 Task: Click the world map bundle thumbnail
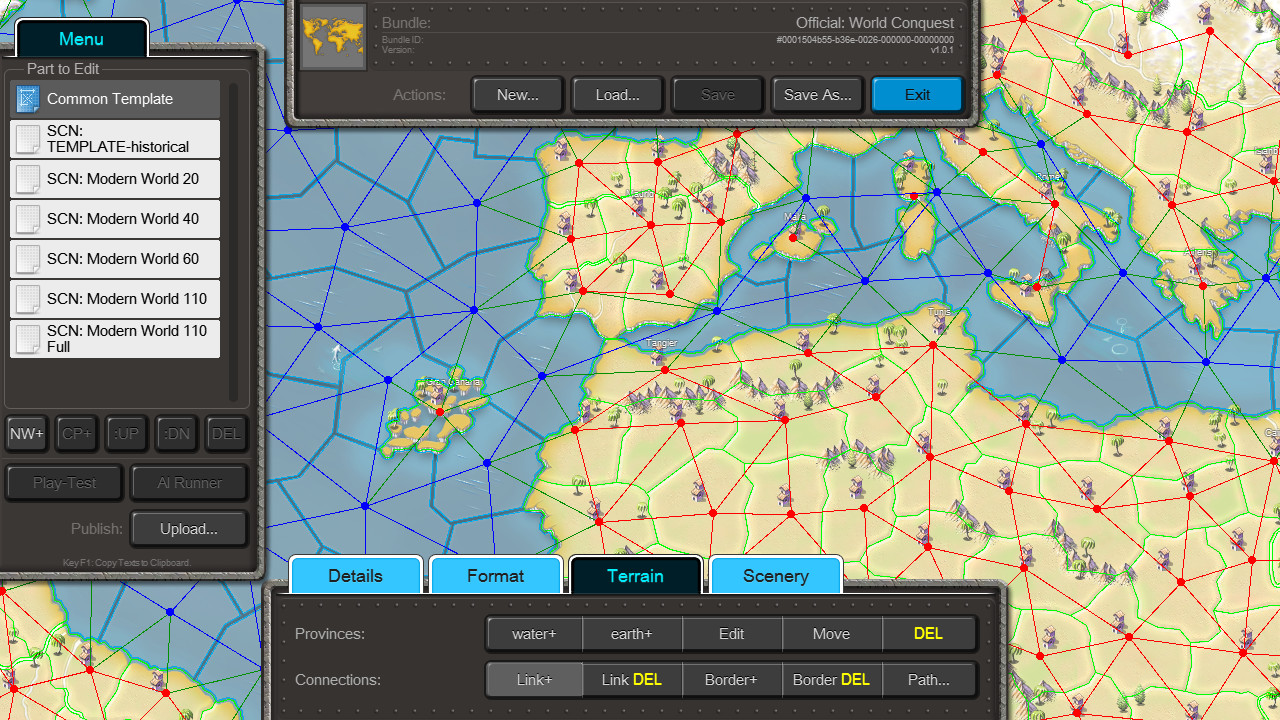tap(332, 37)
